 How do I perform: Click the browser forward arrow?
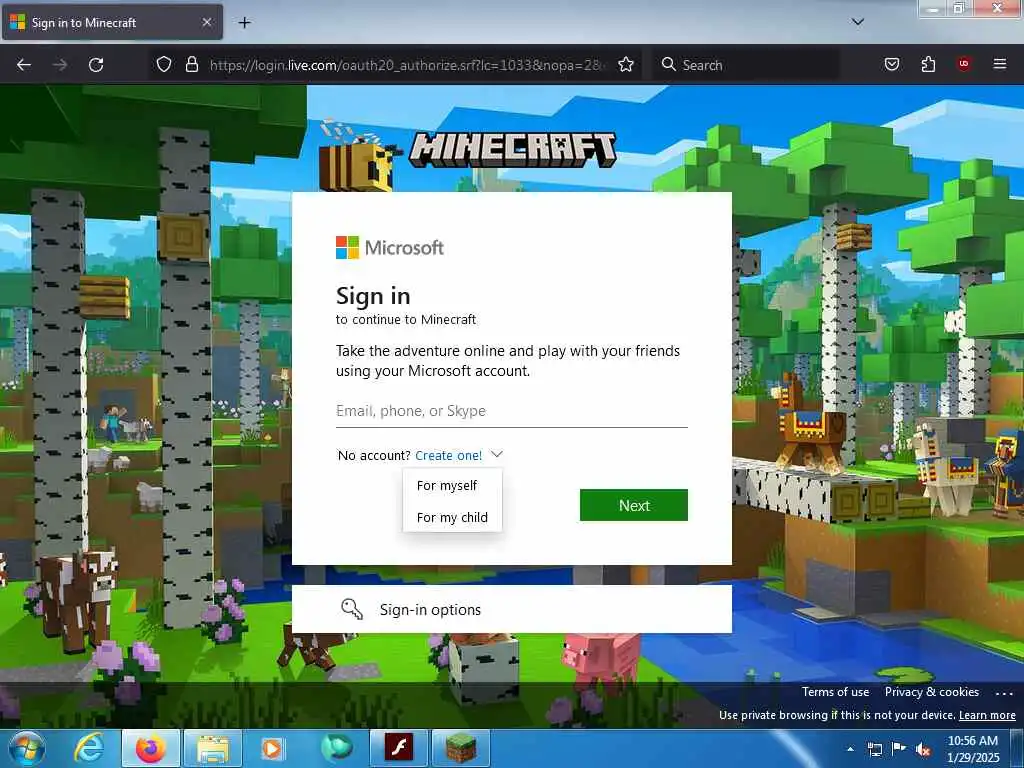pos(59,65)
